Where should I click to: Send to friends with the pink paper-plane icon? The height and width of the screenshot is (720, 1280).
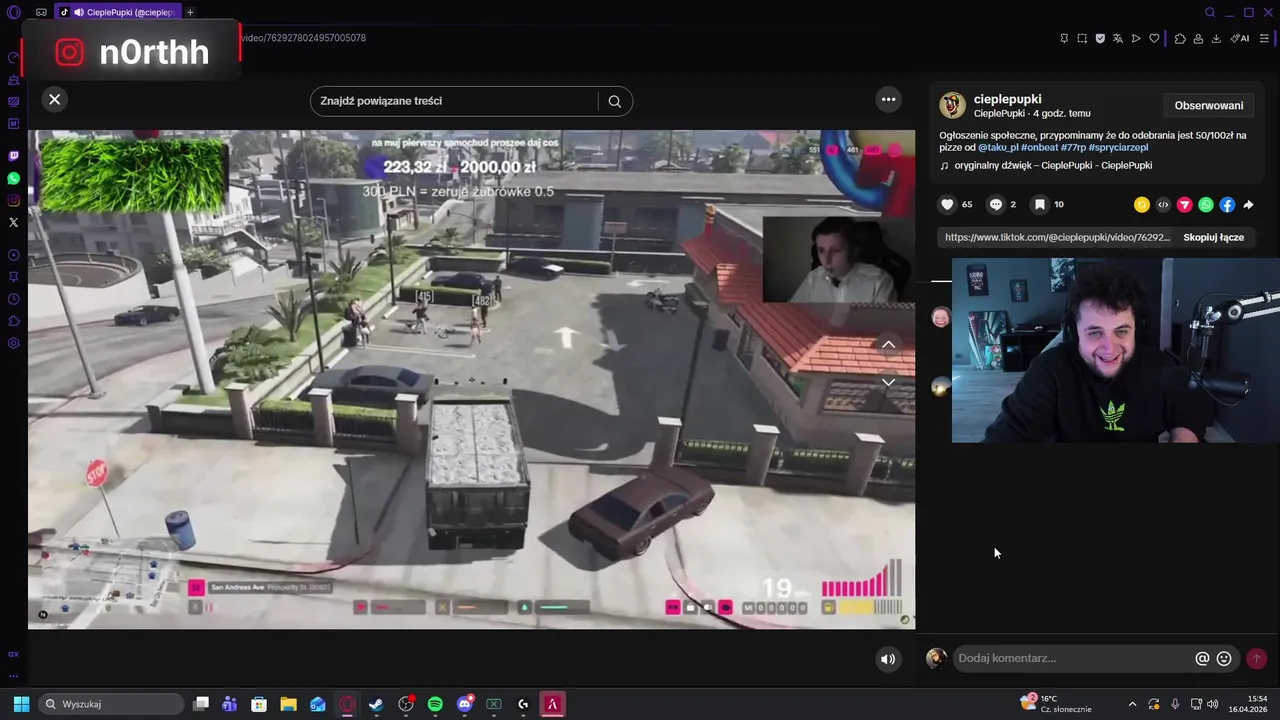pyautogui.click(x=1184, y=205)
